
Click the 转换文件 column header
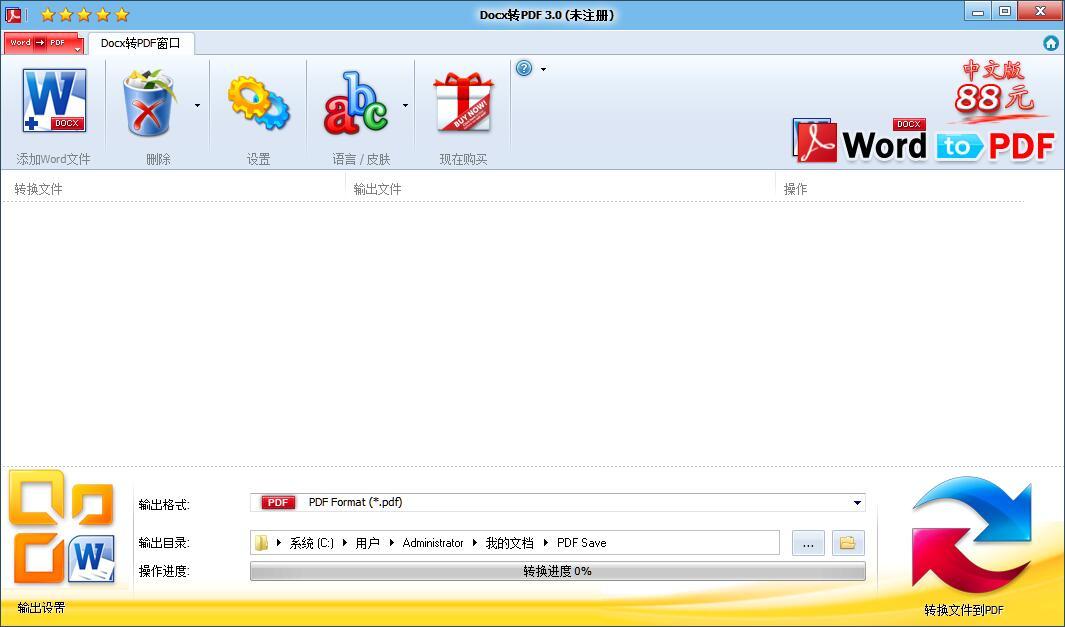pos(39,189)
